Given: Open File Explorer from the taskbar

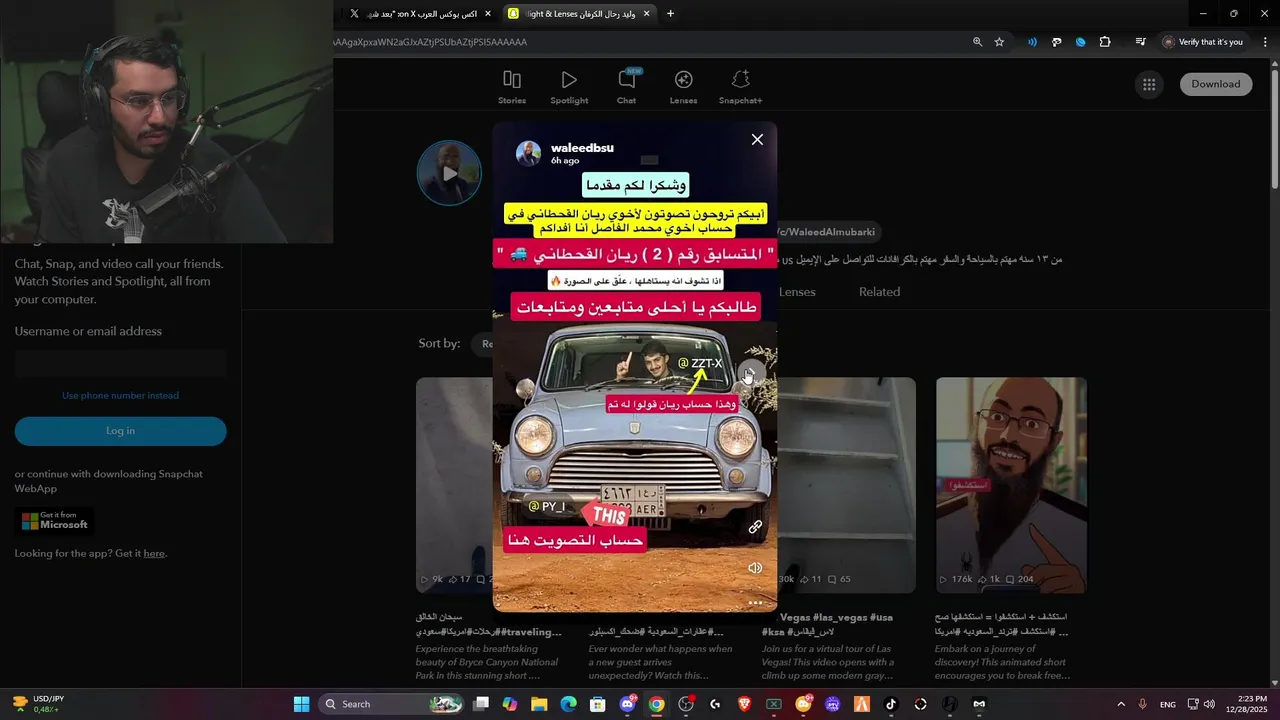Looking at the screenshot, I should point(539,704).
